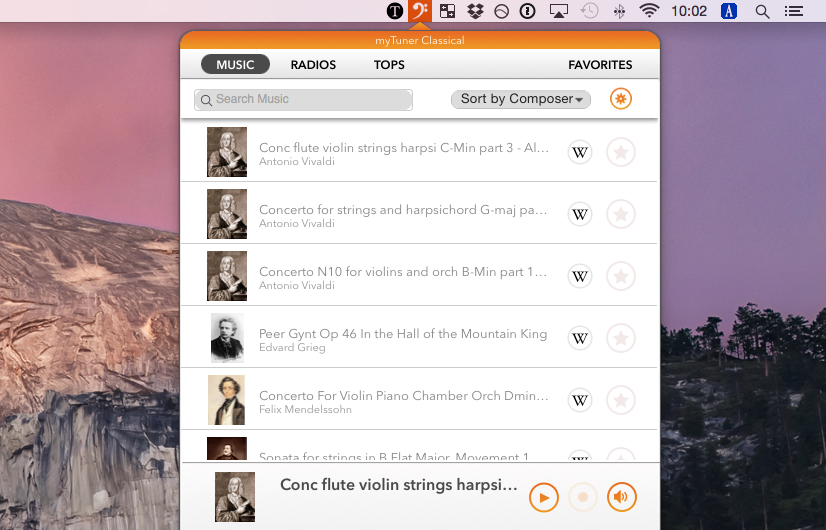The image size is (826, 530).
Task: Click the 'Felix Mendelssohn' composer name
Action: pos(306,409)
